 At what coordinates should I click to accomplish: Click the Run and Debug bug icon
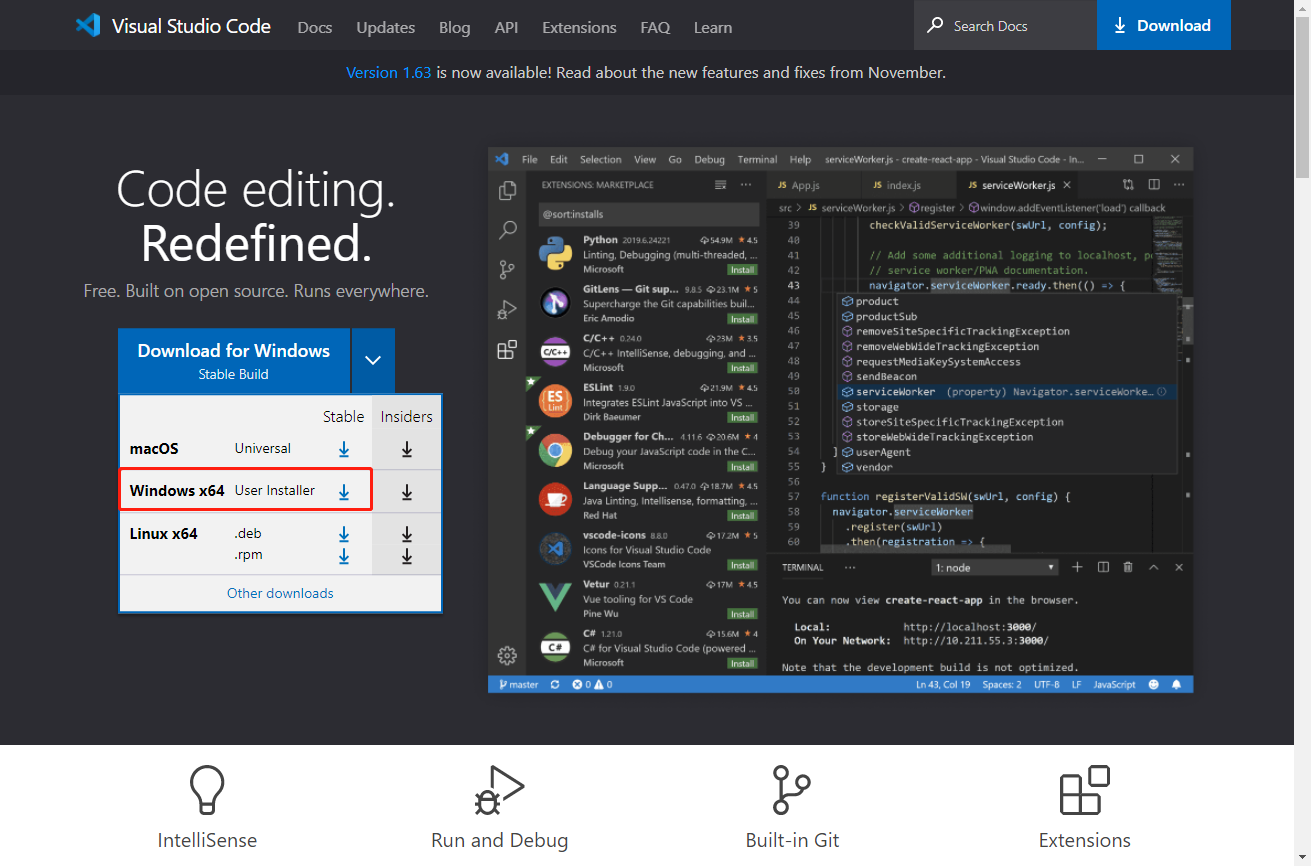(x=499, y=790)
